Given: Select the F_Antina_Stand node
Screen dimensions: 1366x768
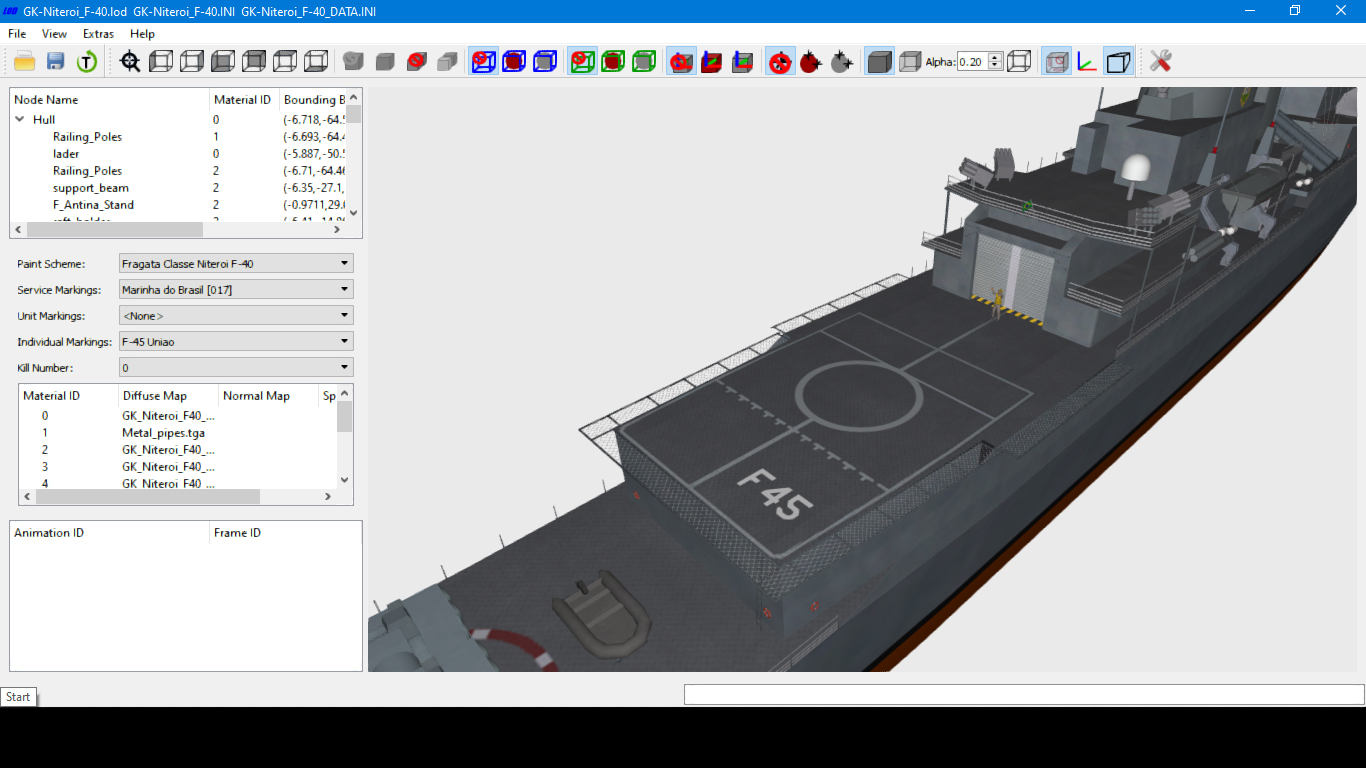Looking at the screenshot, I should [x=178, y=204].
